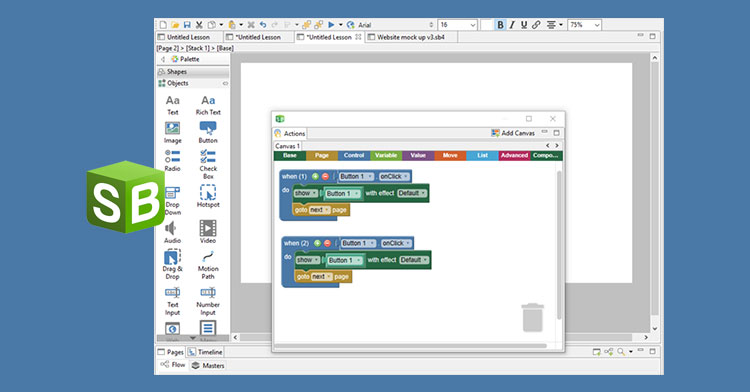
Task: Click the text color swatch box
Action: [486, 25]
